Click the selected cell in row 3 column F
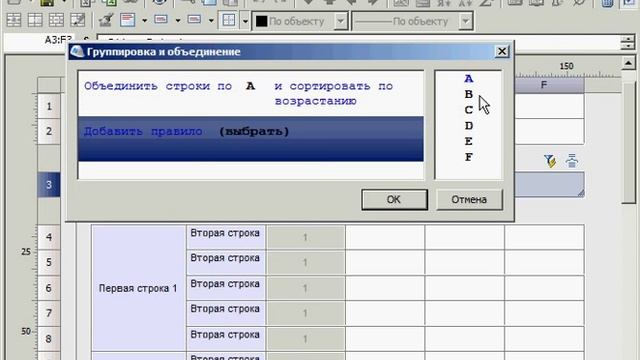The width and height of the screenshot is (640, 360). (x=549, y=184)
